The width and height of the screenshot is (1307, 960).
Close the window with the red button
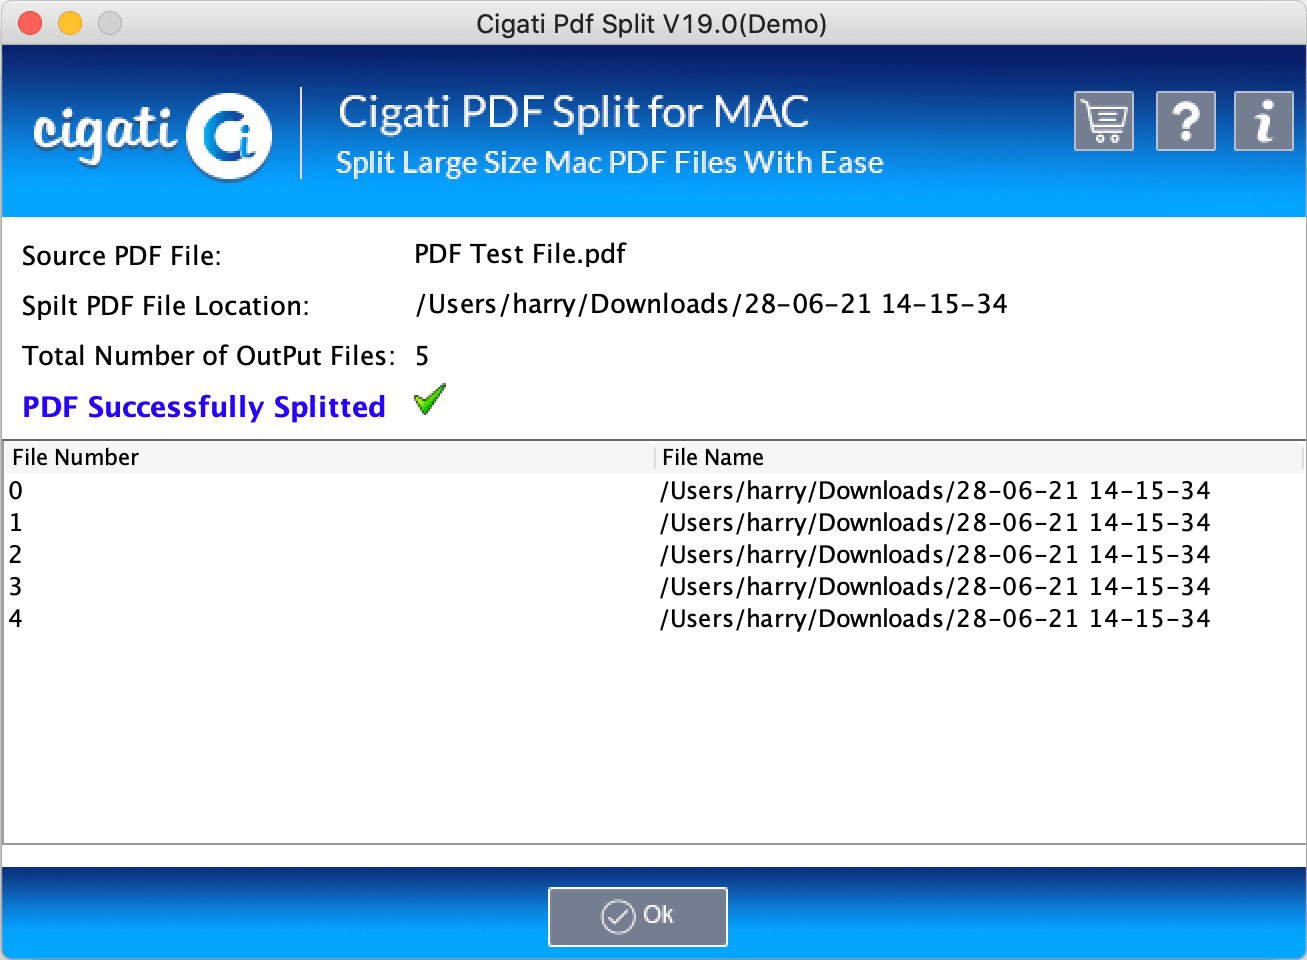30,23
